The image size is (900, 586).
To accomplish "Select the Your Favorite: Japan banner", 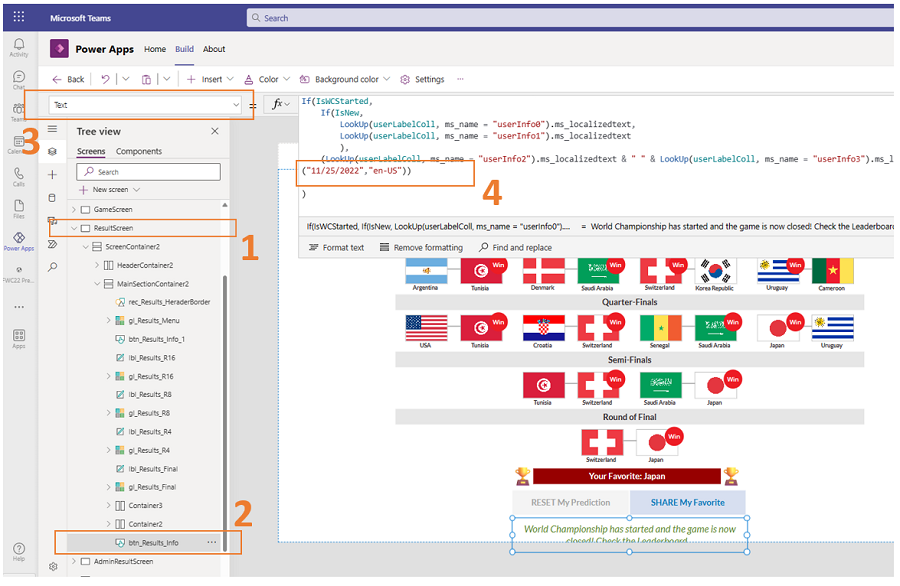I will (627, 476).
